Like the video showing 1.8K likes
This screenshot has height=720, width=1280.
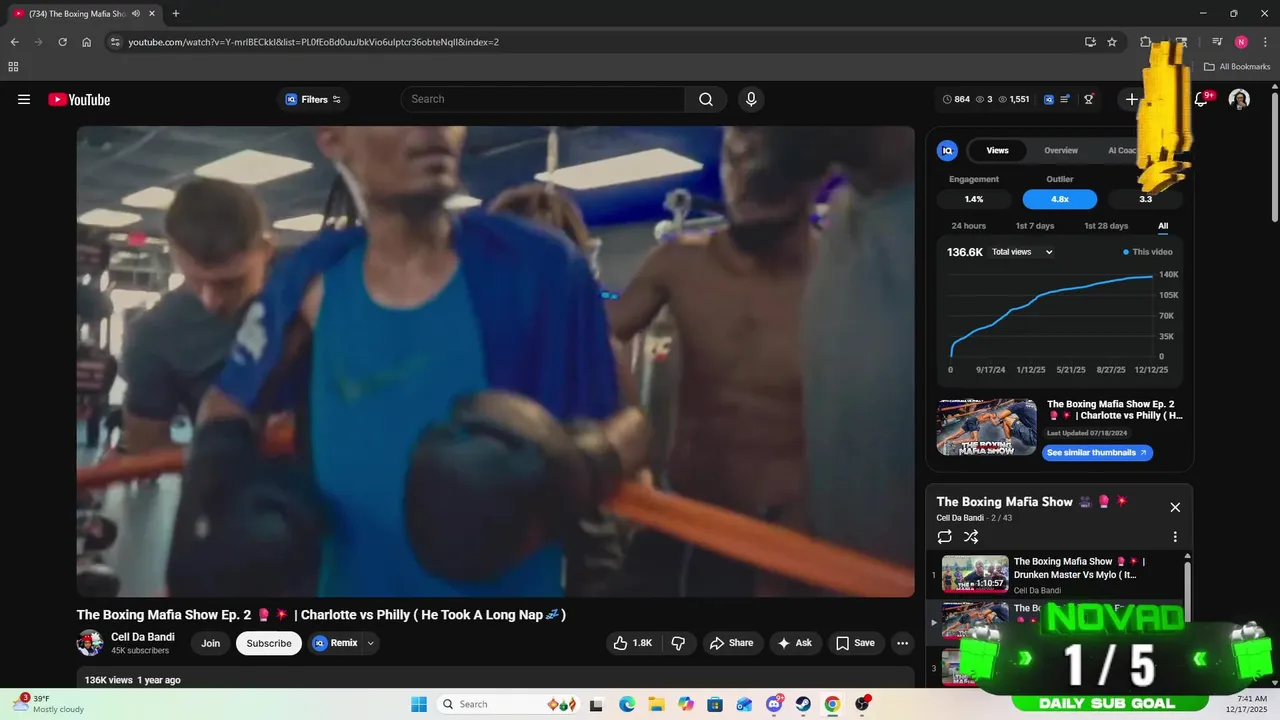pos(633,643)
